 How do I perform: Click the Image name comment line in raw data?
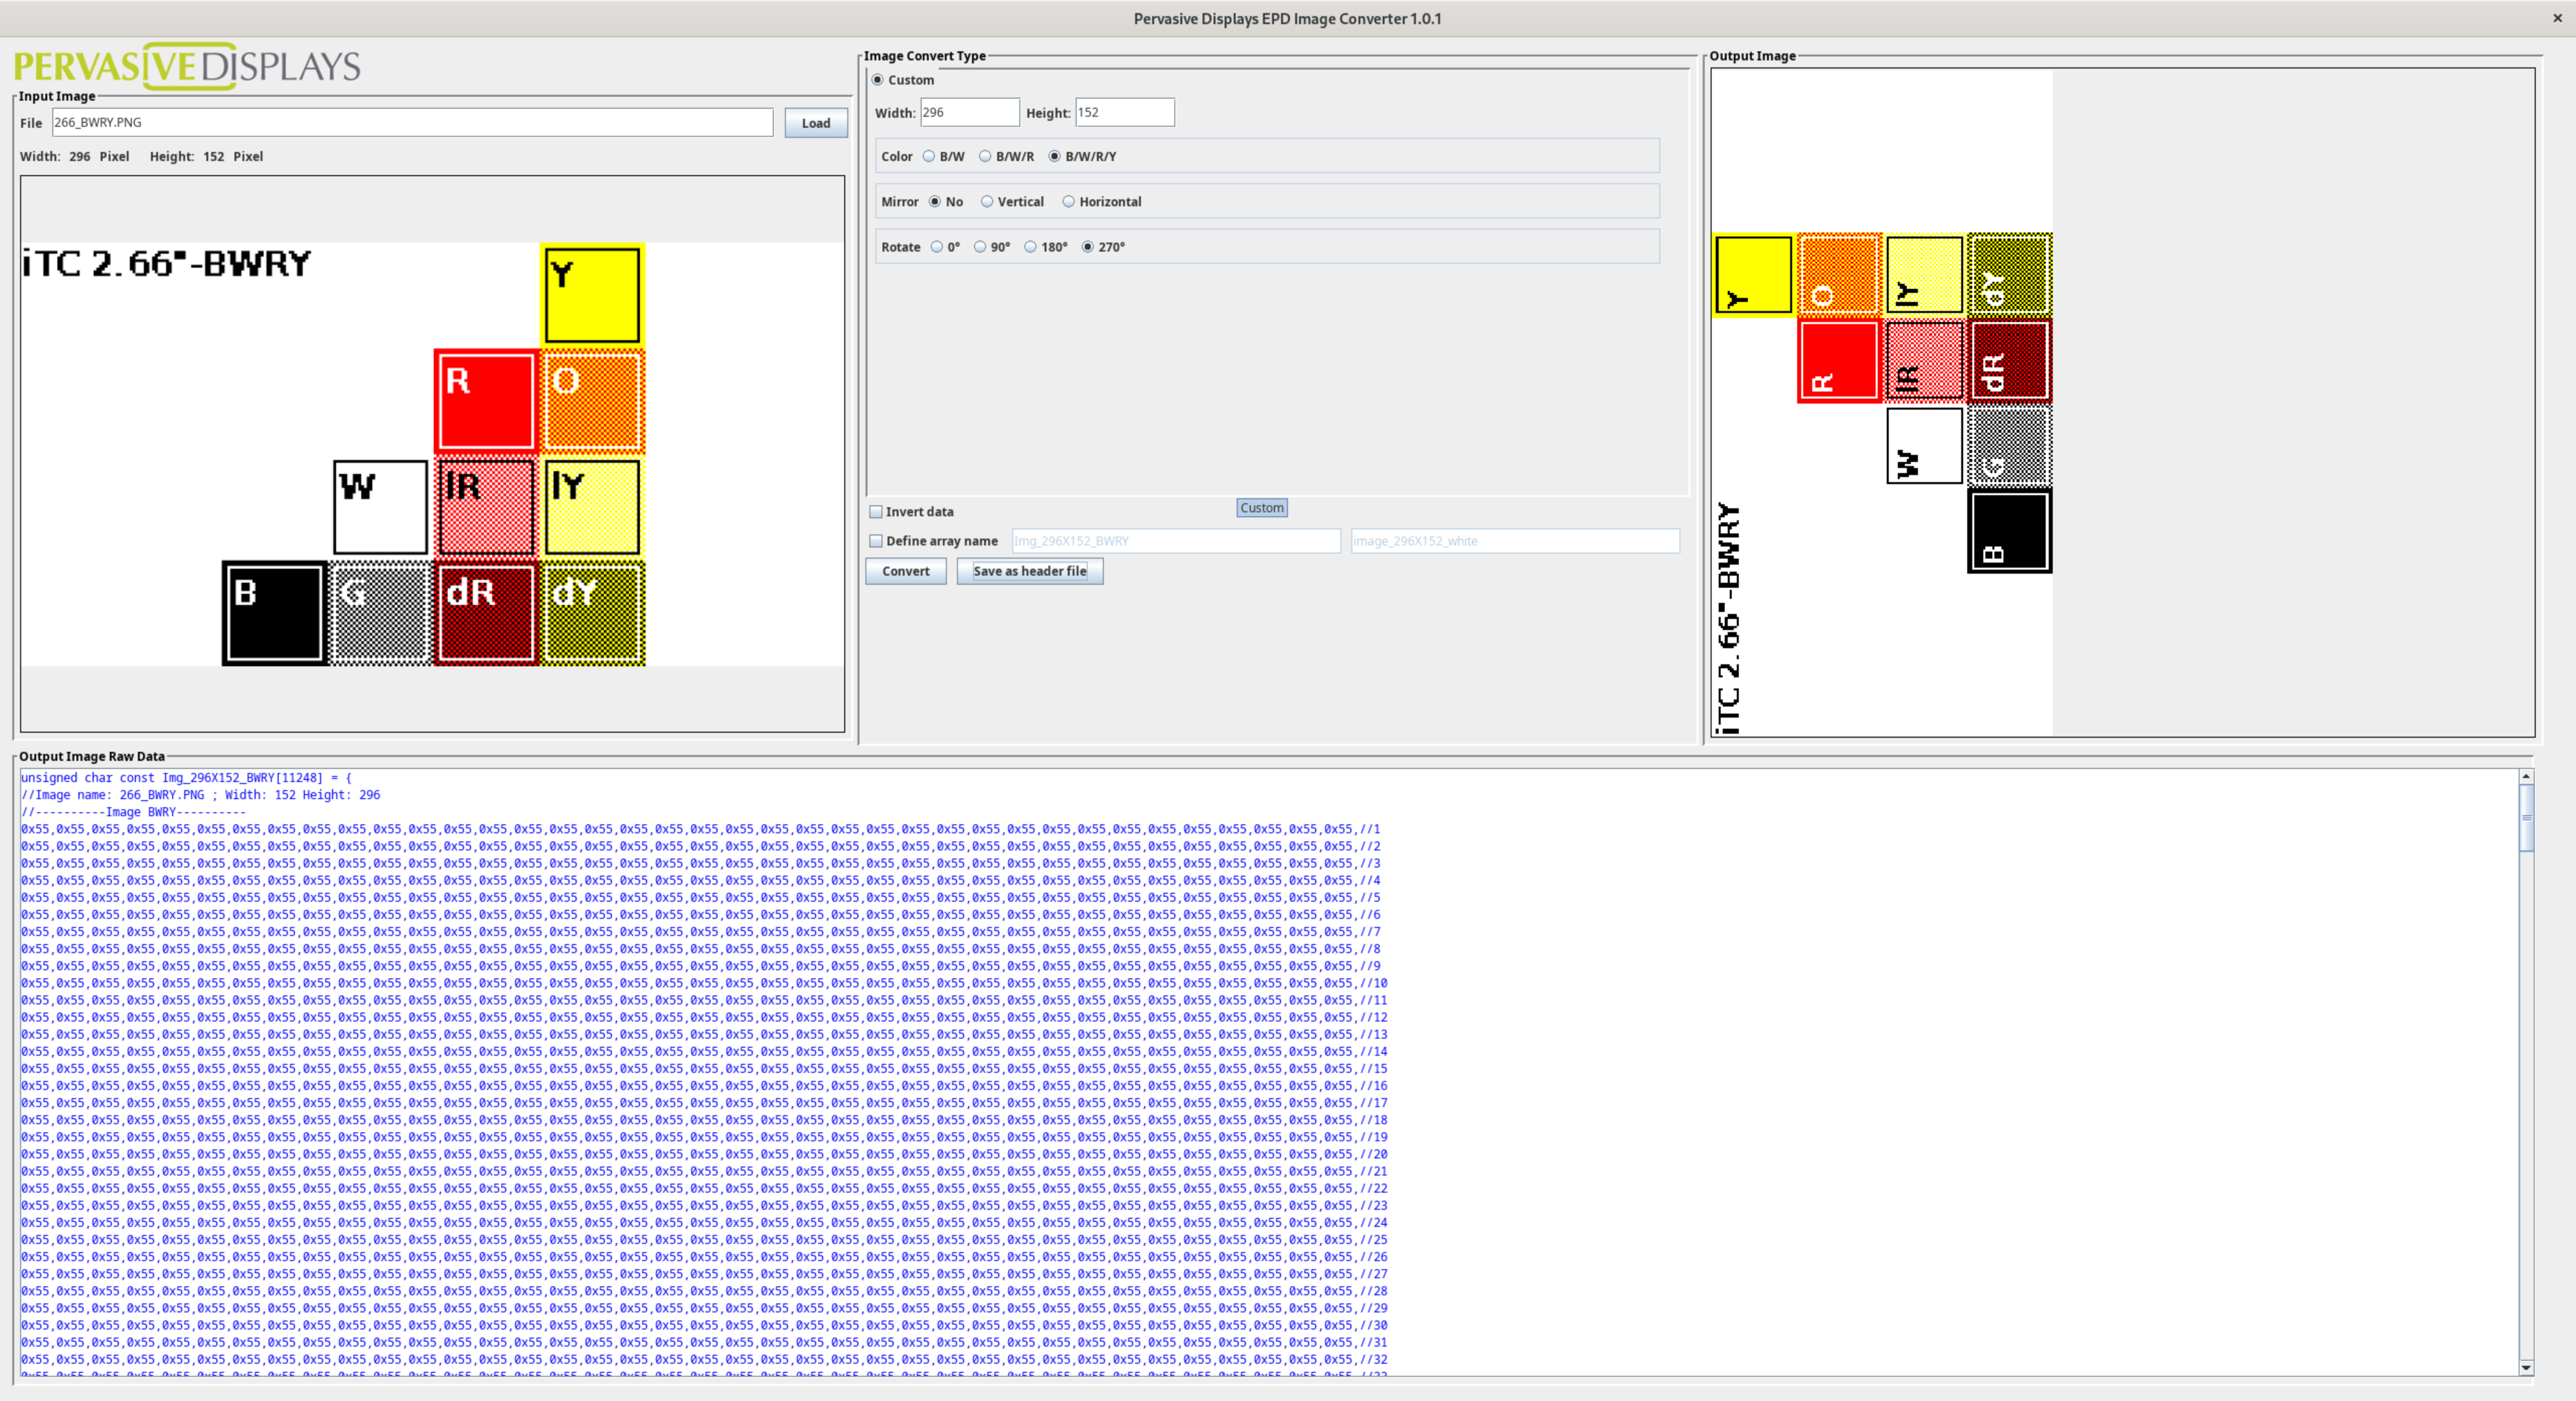click(x=201, y=795)
